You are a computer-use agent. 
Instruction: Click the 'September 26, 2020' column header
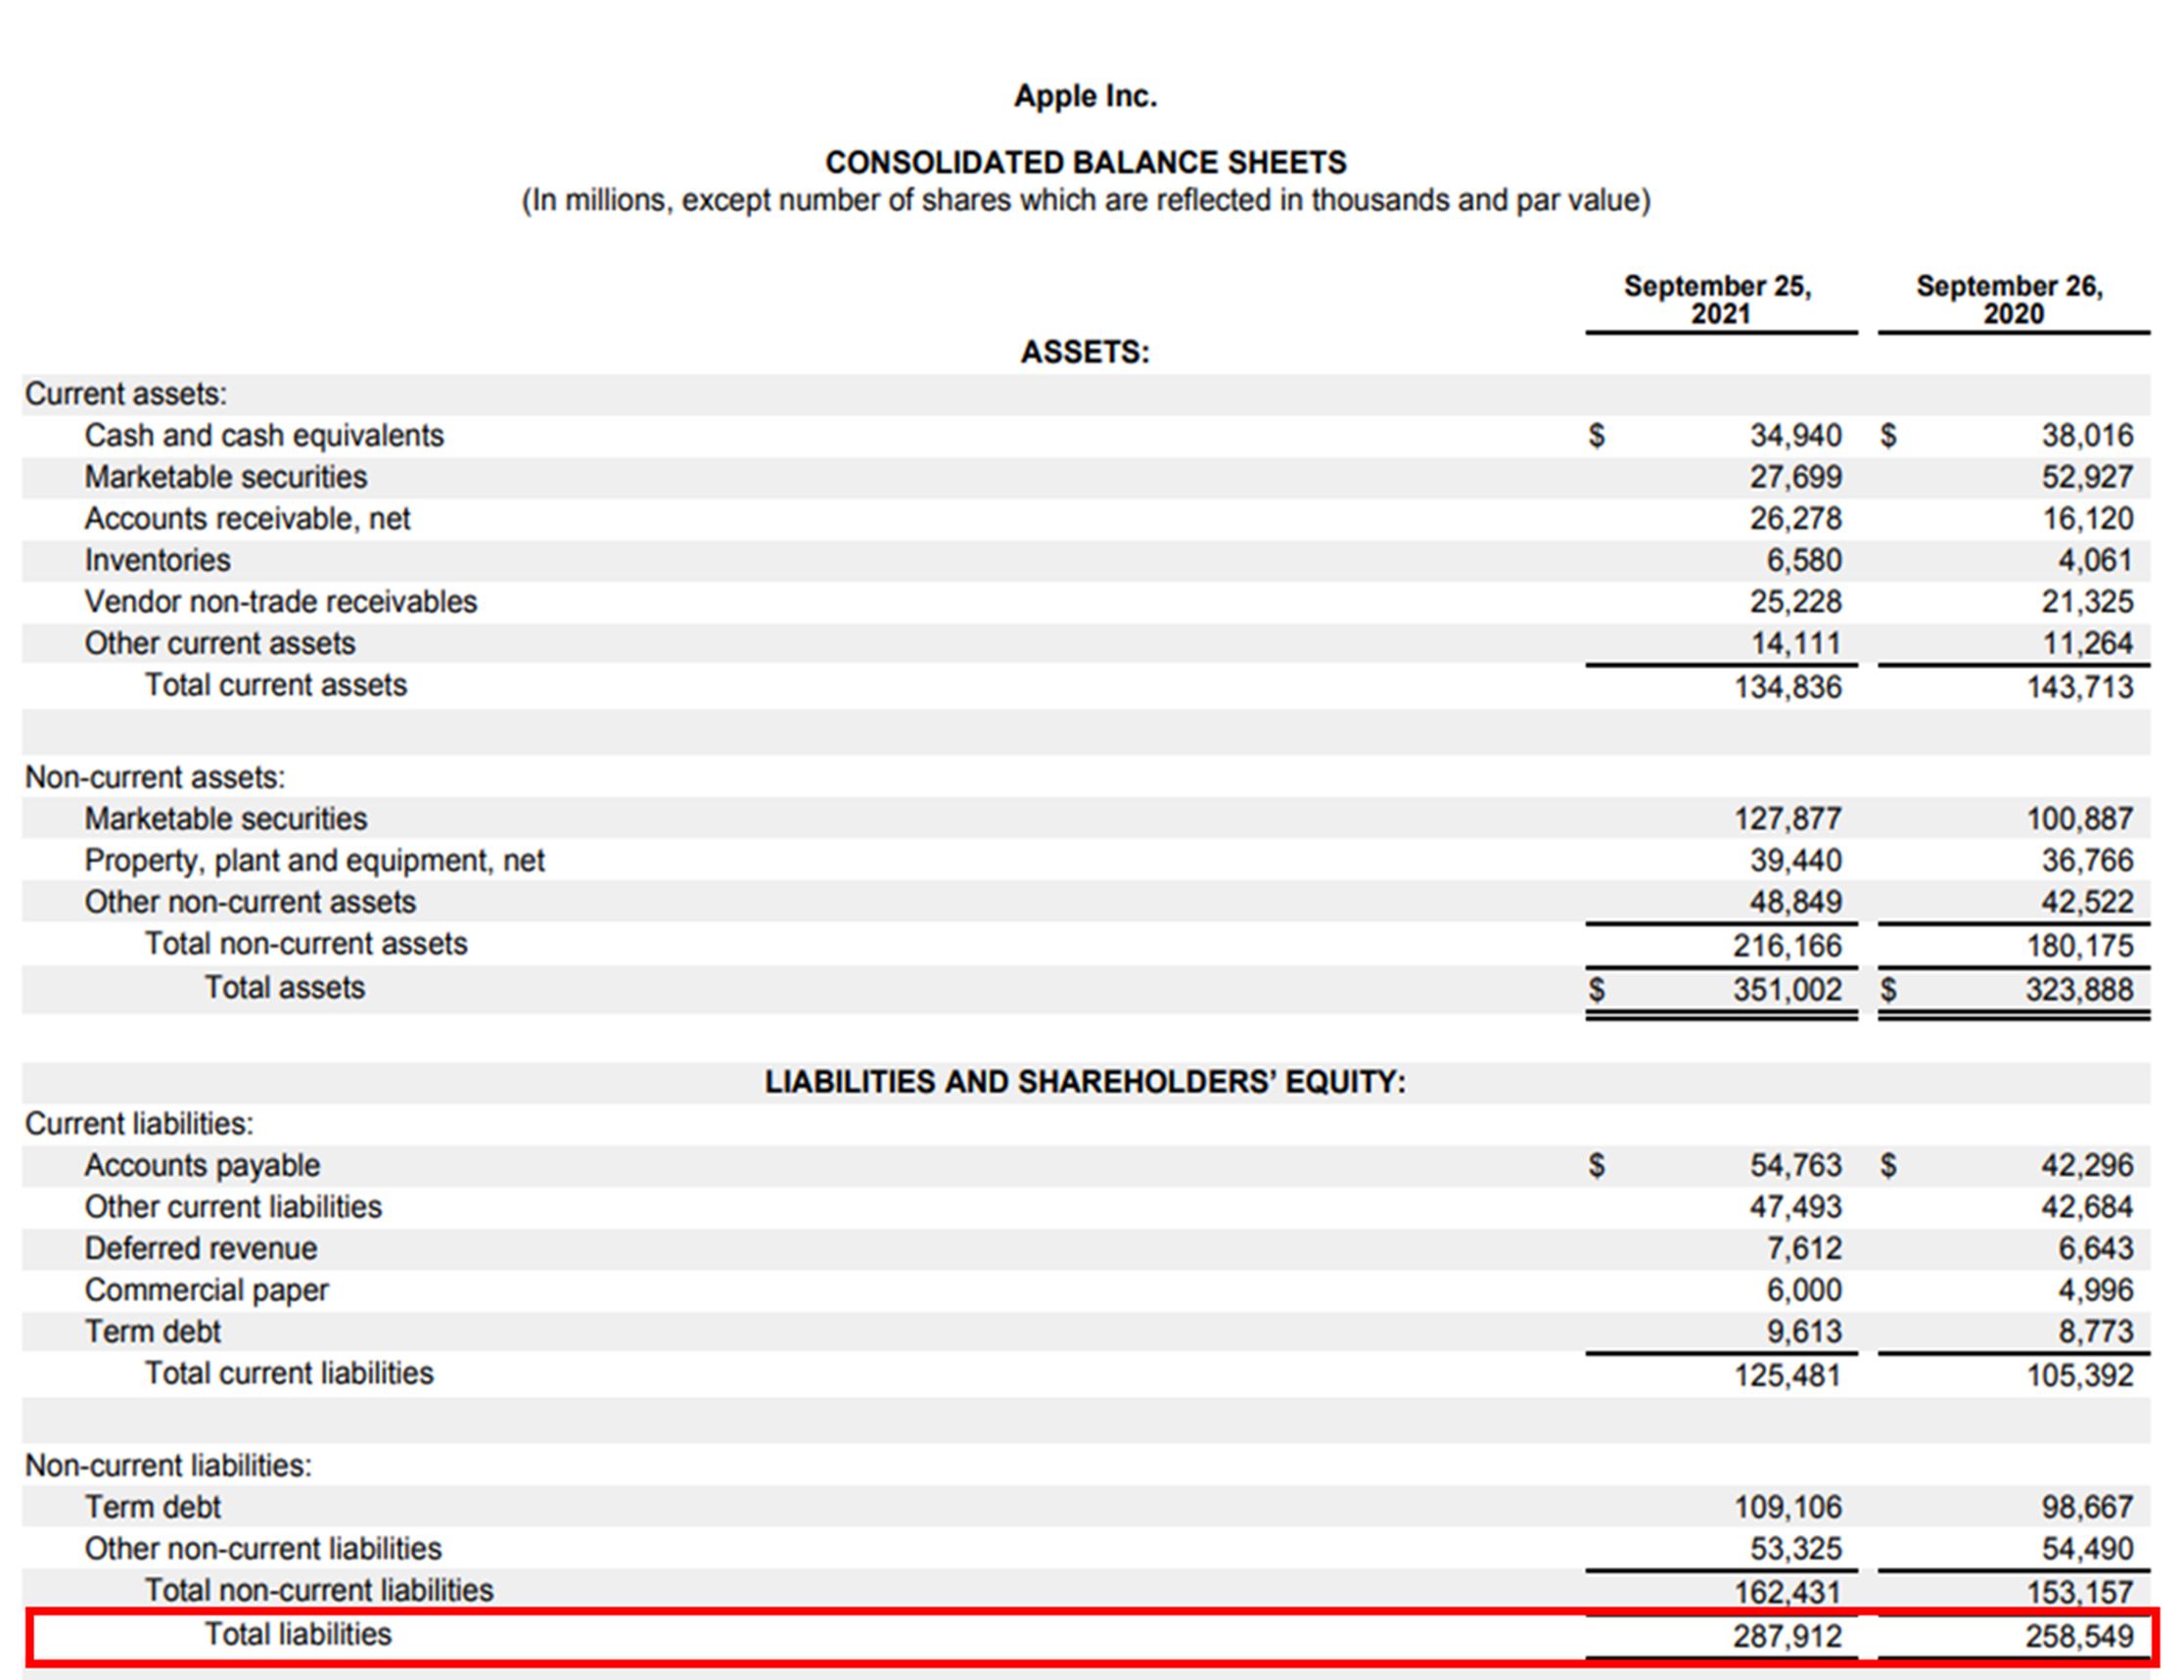(x=2010, y=299)
